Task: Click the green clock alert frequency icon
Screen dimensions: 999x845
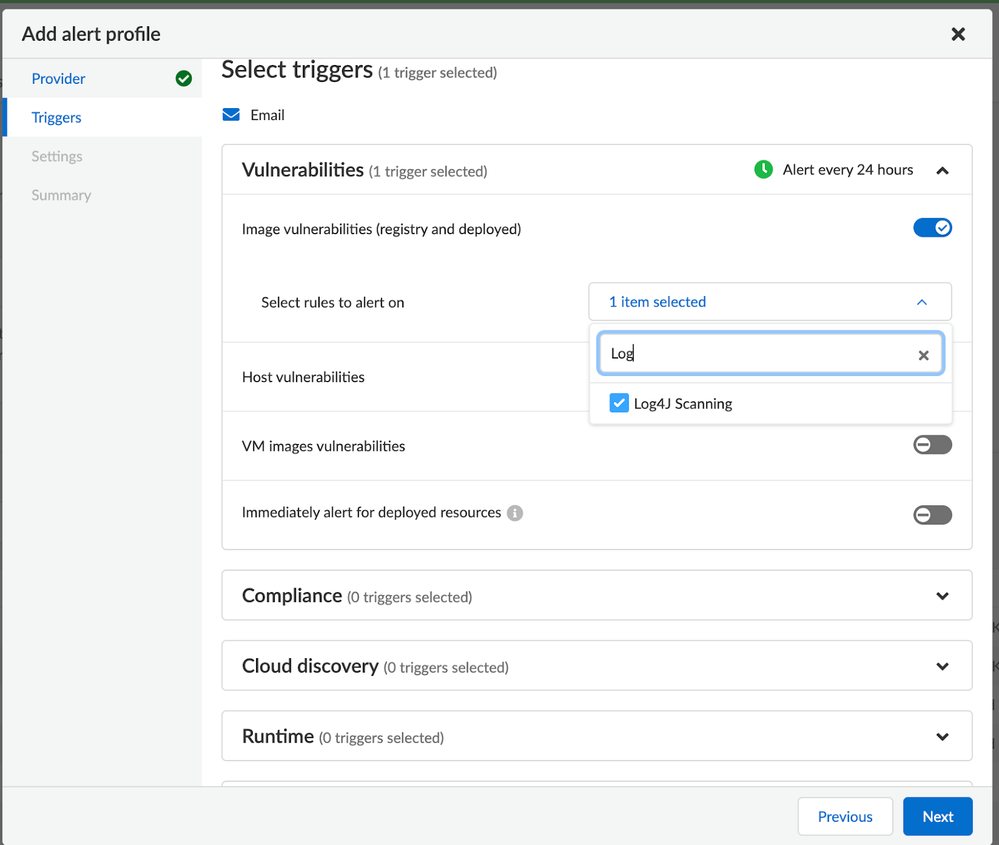Action: (763, 170)
